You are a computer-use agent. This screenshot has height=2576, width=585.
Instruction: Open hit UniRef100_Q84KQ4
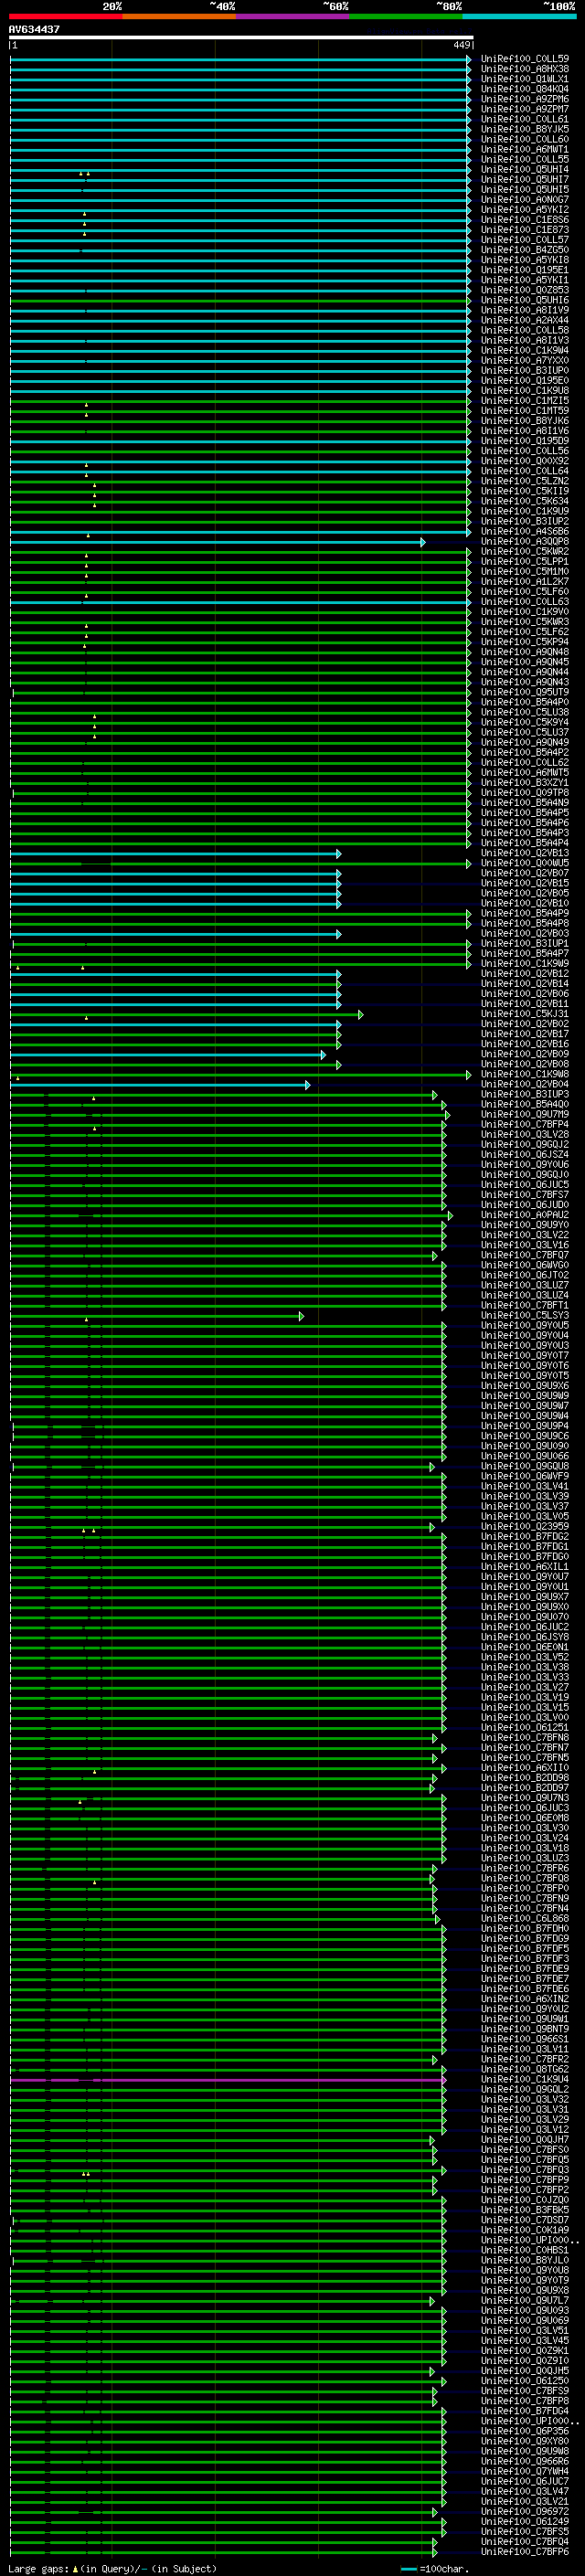pos(525,89)
